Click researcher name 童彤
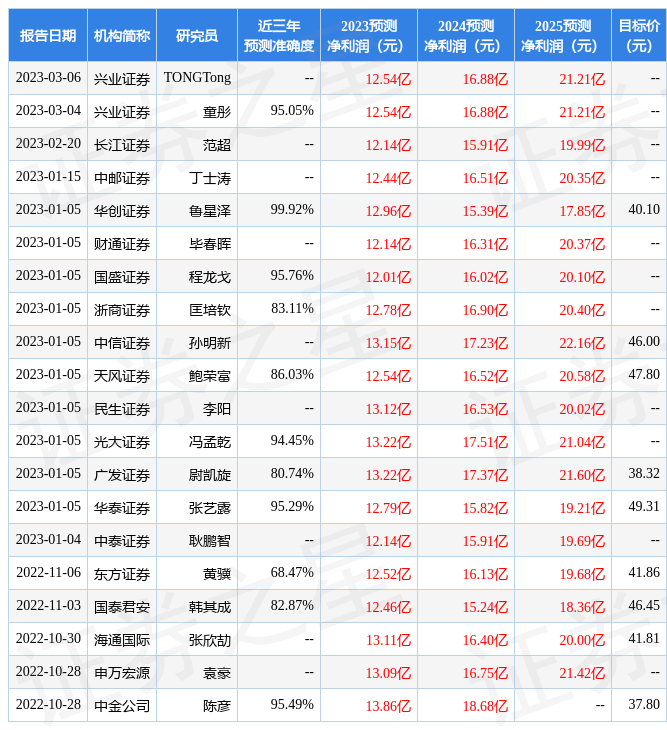 click(217, 112)
